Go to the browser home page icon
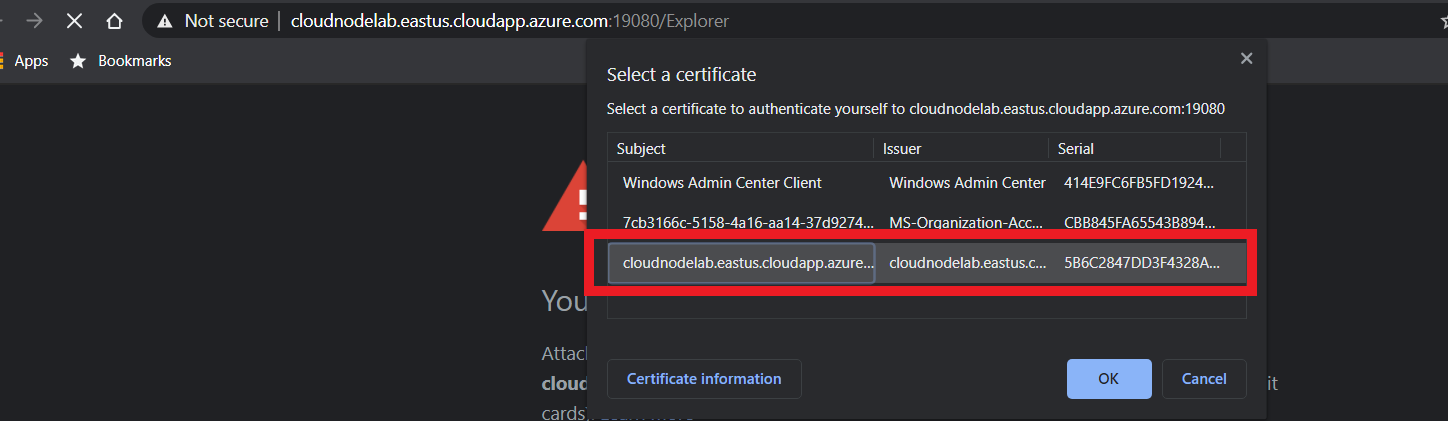Image resolution: width=1448 pixels, height=421 pixels. pyautogui.click(x=115, y=21)
